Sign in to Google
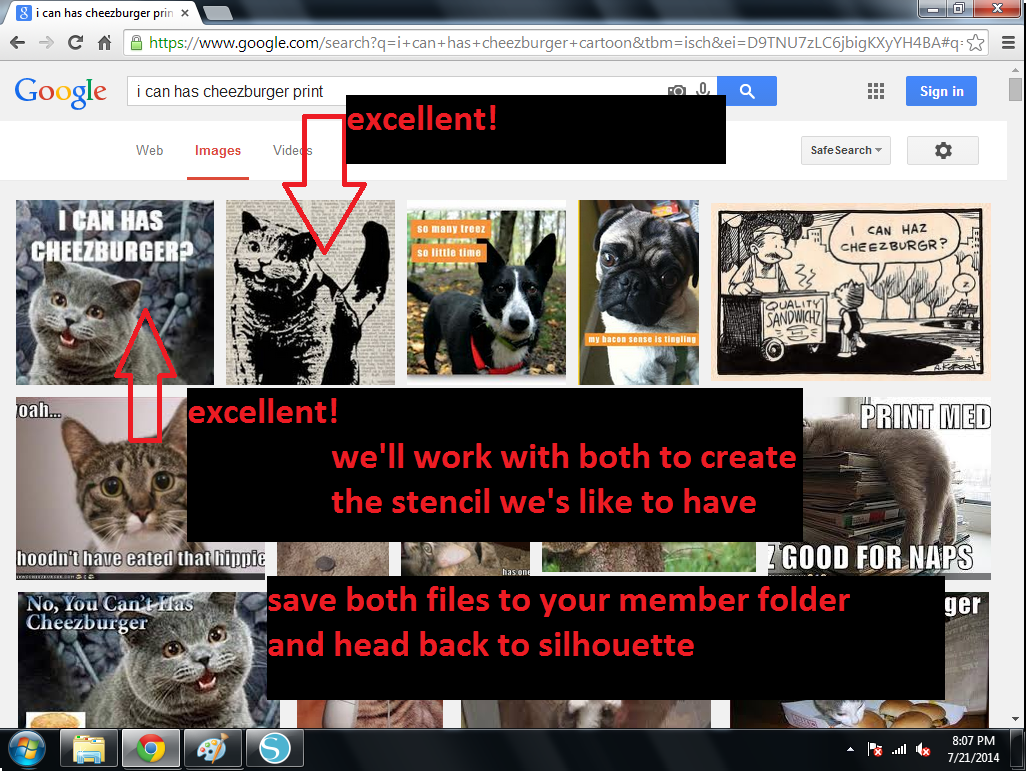This screenshot has height=772, width=1027. pos(941,91)
